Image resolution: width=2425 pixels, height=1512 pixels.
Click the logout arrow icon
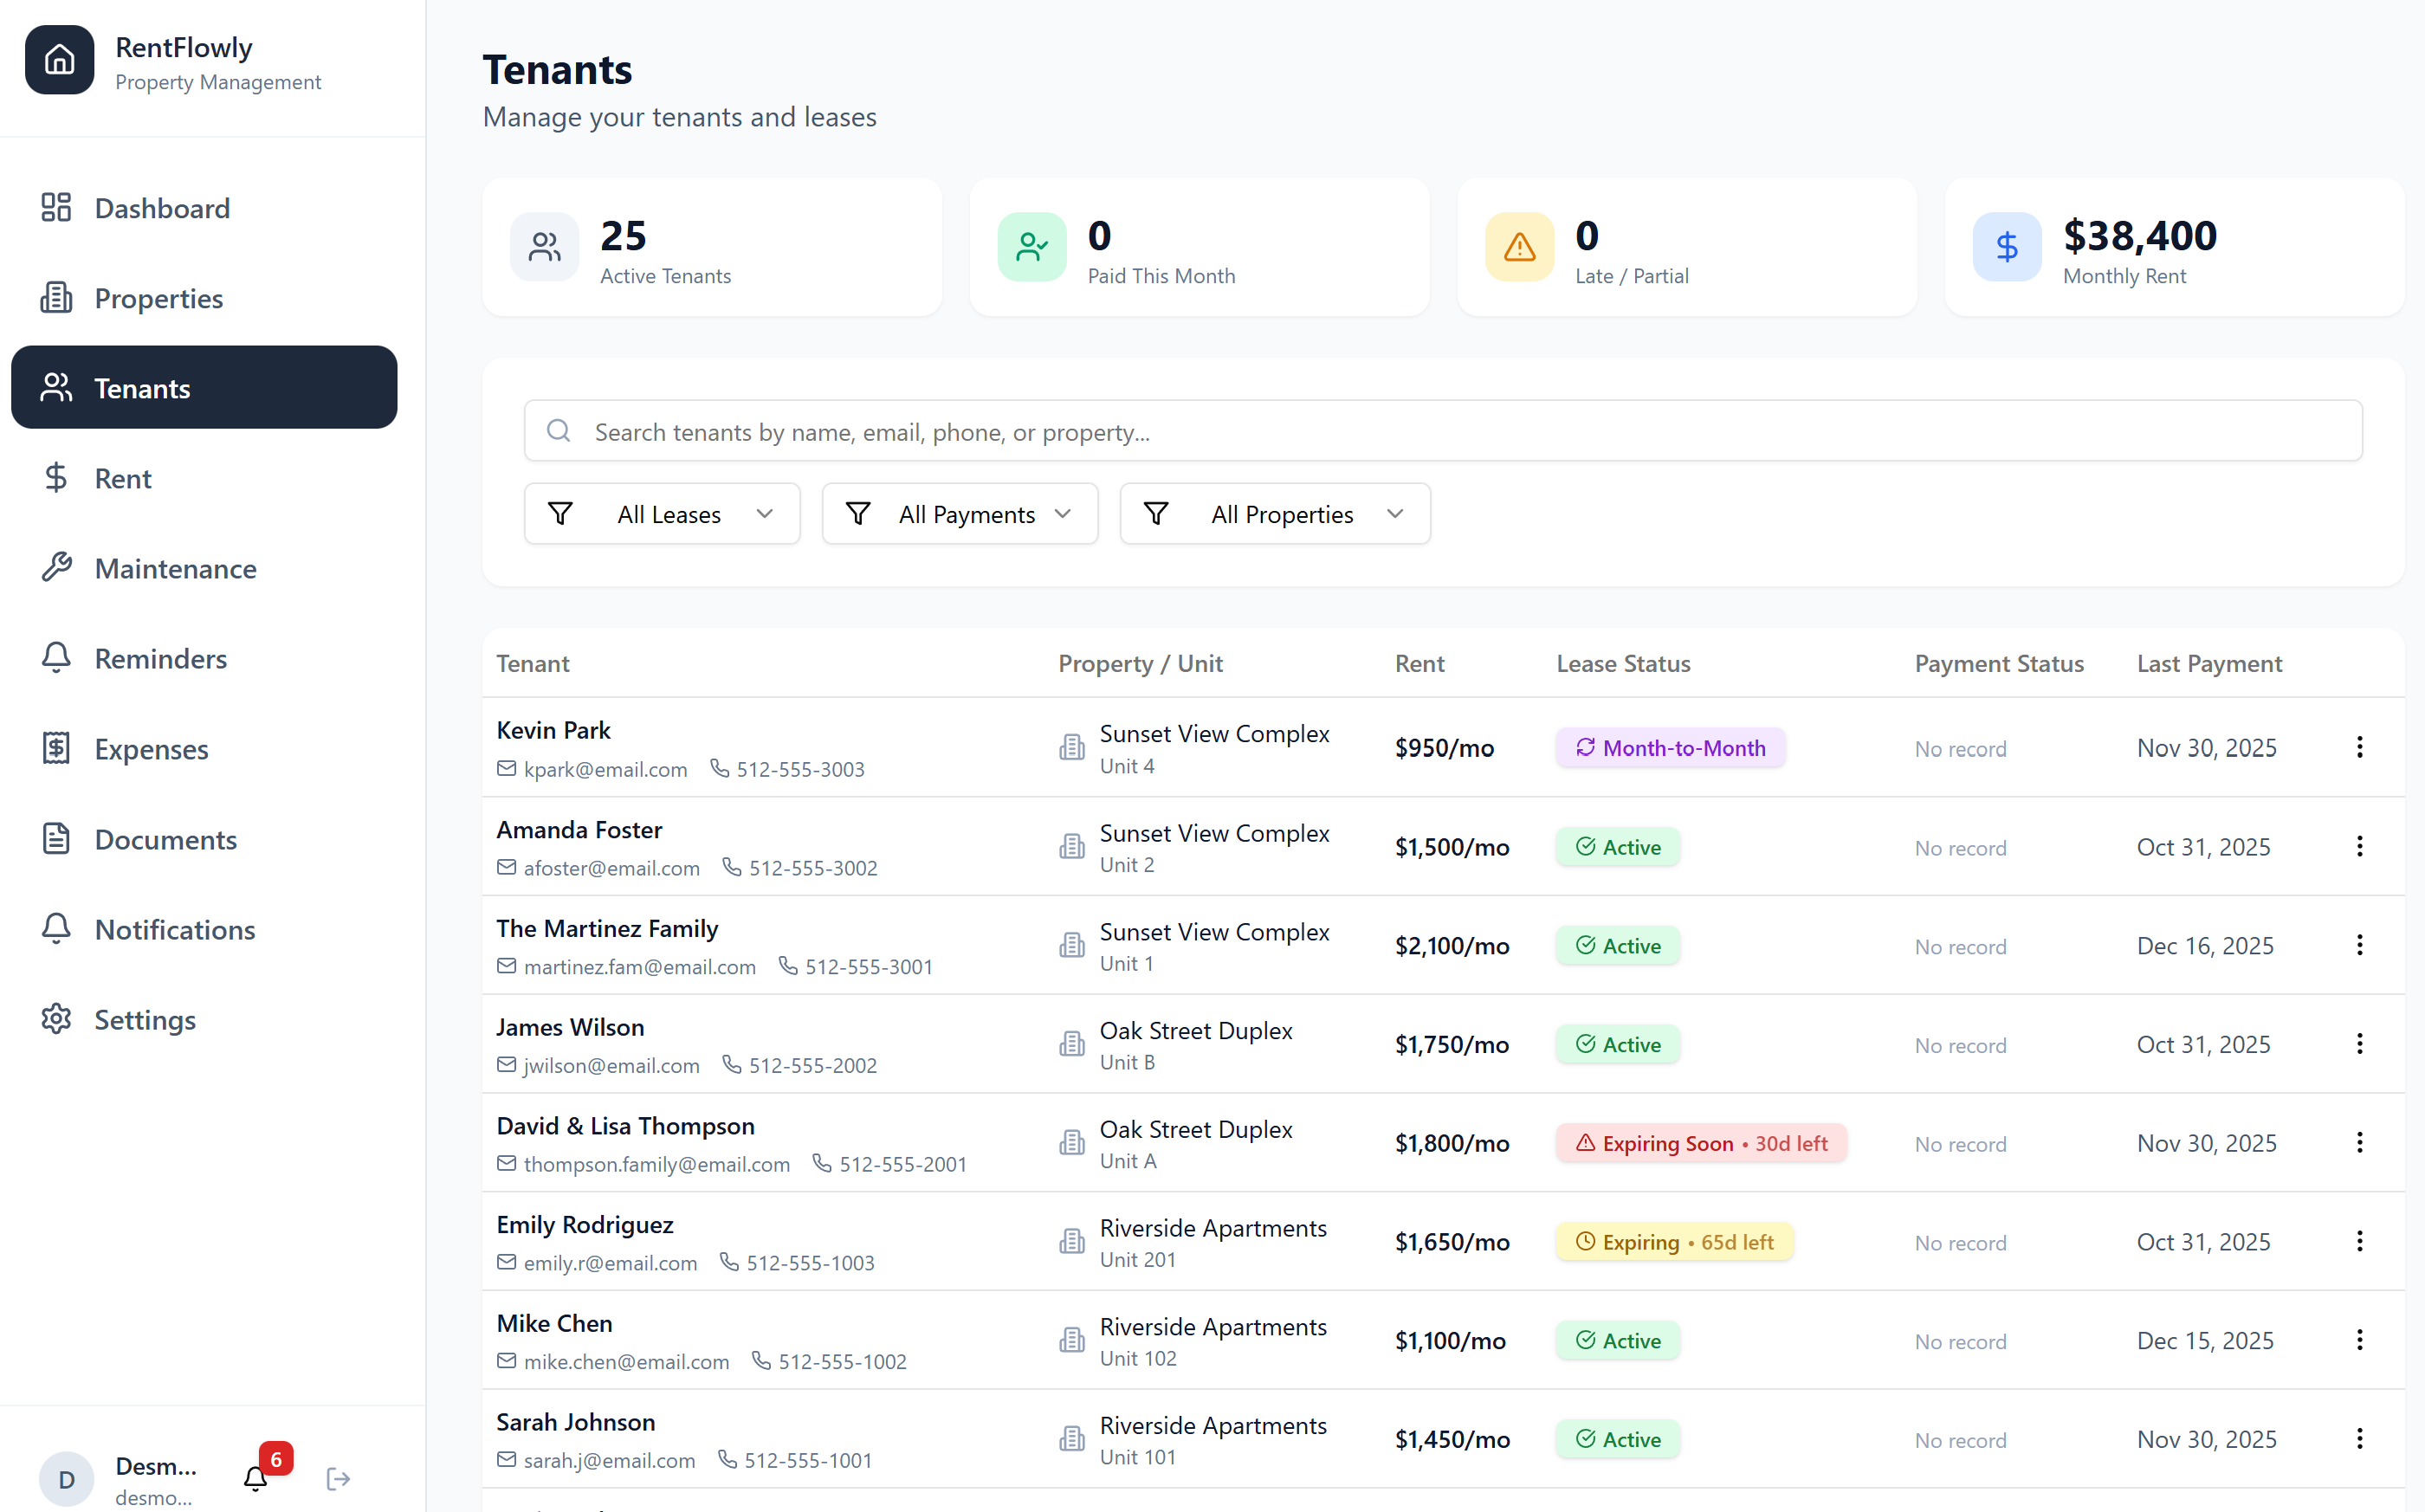338,1478
